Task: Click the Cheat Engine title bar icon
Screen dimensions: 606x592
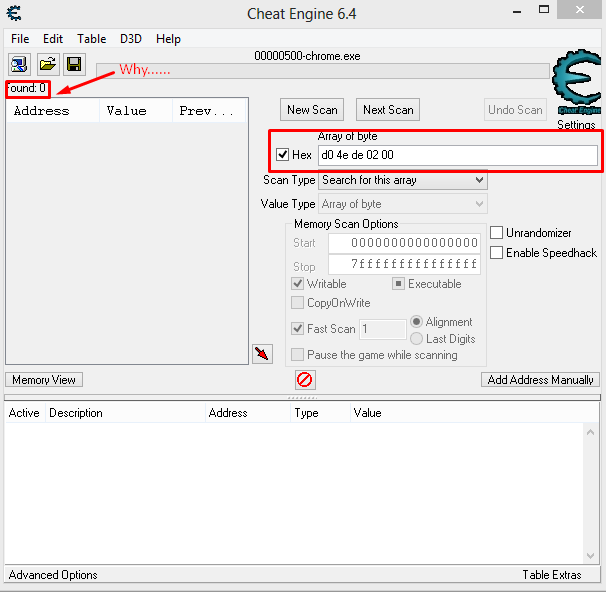Action: point(14,14)
